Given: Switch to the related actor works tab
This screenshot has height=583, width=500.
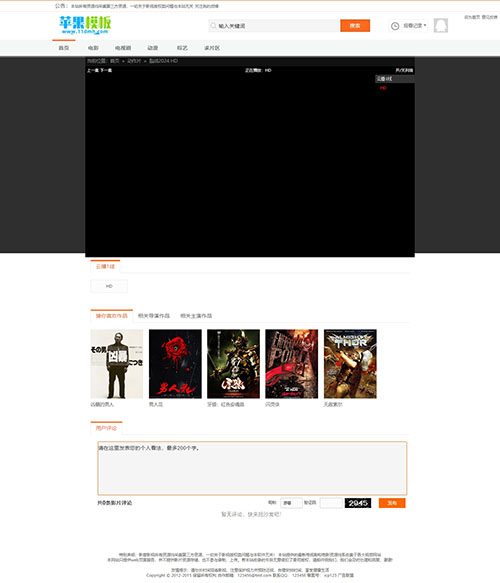Looking at the screenshot, I should pyautogui.click(x=196, y=316).
